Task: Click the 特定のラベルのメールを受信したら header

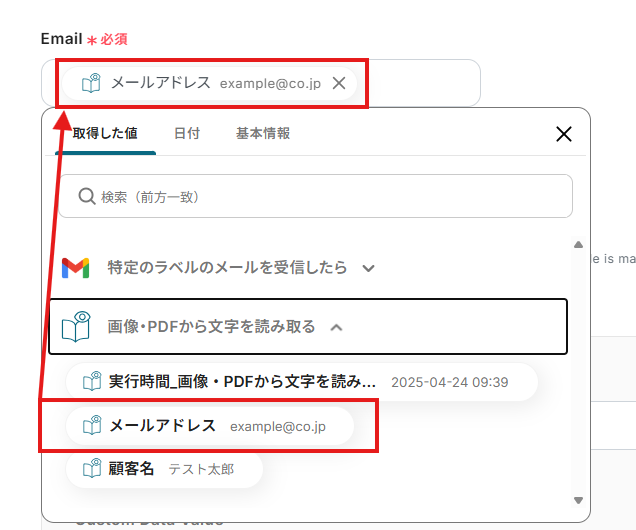Action: (227, 268)
